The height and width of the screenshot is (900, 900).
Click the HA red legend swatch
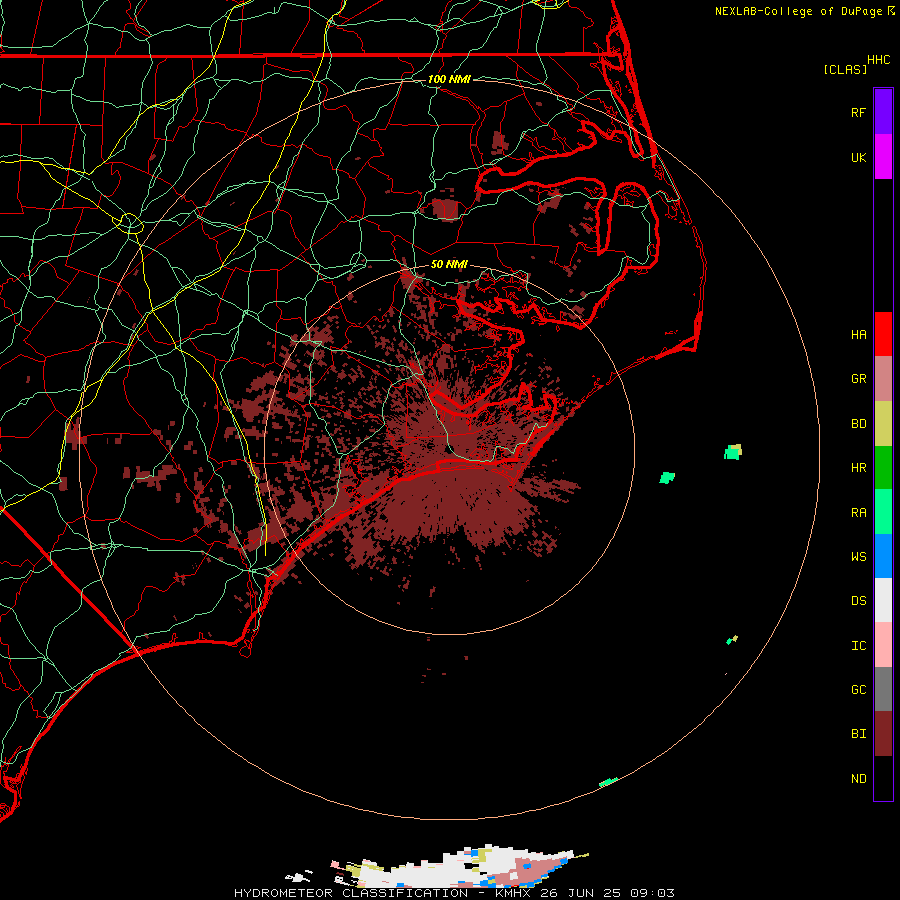coord(883,334)
